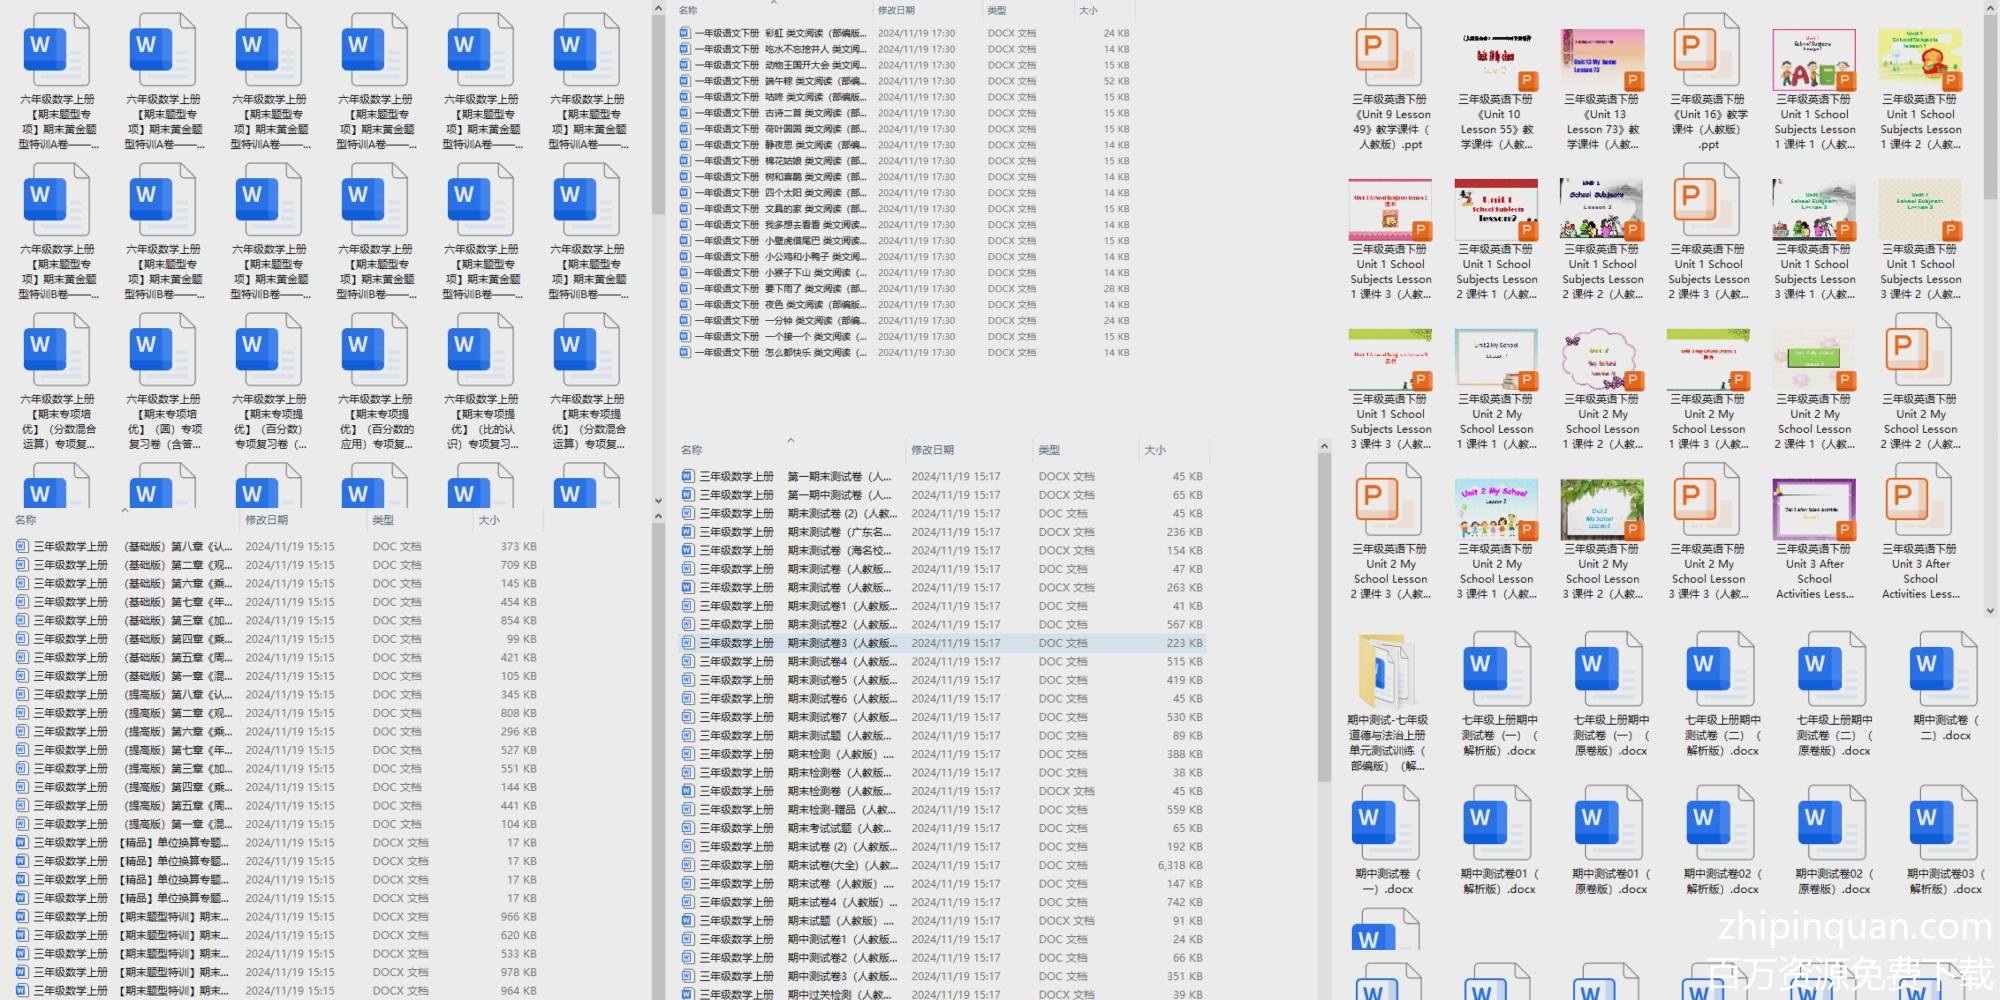Select the highlighted 期末测试卷3 row, 223 KB
Viewport: 2000px width, 1000px height.
tap(840, 643)
